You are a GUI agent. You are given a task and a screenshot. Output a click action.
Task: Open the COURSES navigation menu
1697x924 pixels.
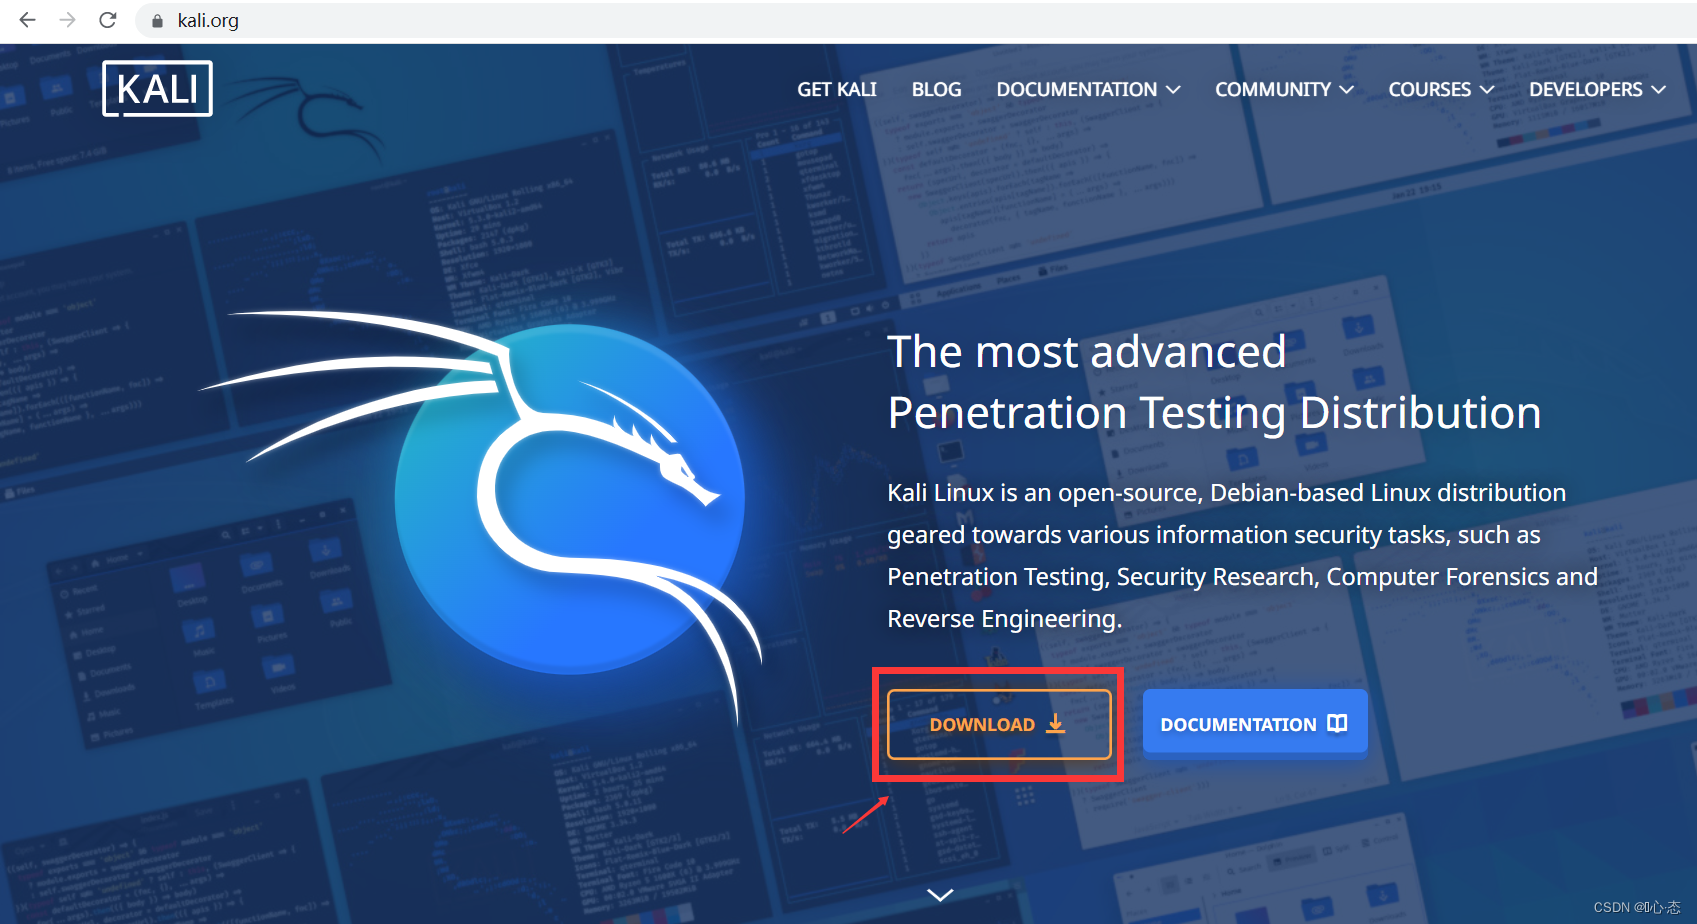(1430, 89)
